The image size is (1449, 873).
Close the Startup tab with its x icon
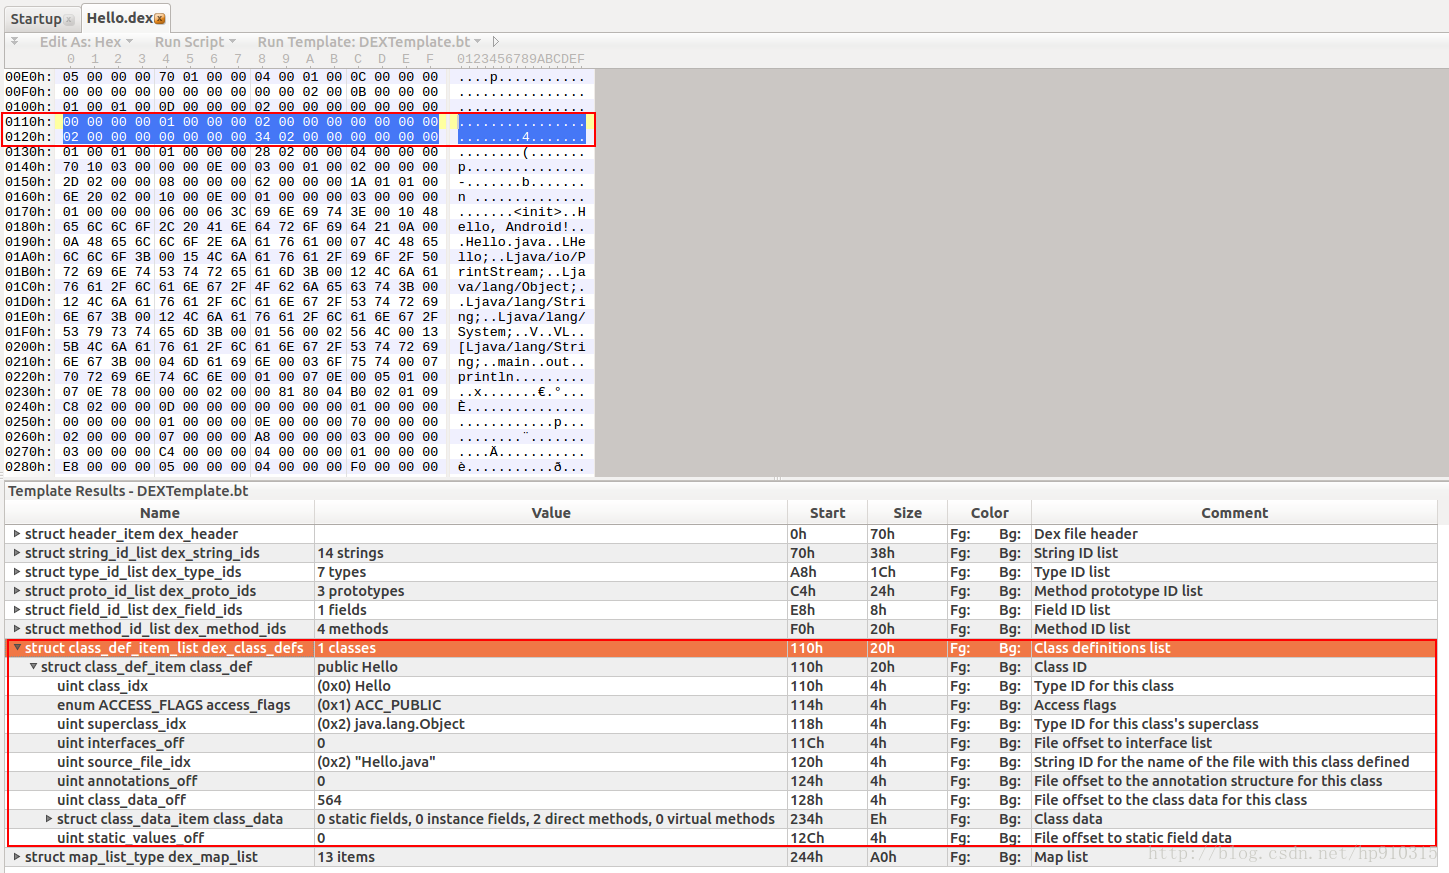click(69, 20)
